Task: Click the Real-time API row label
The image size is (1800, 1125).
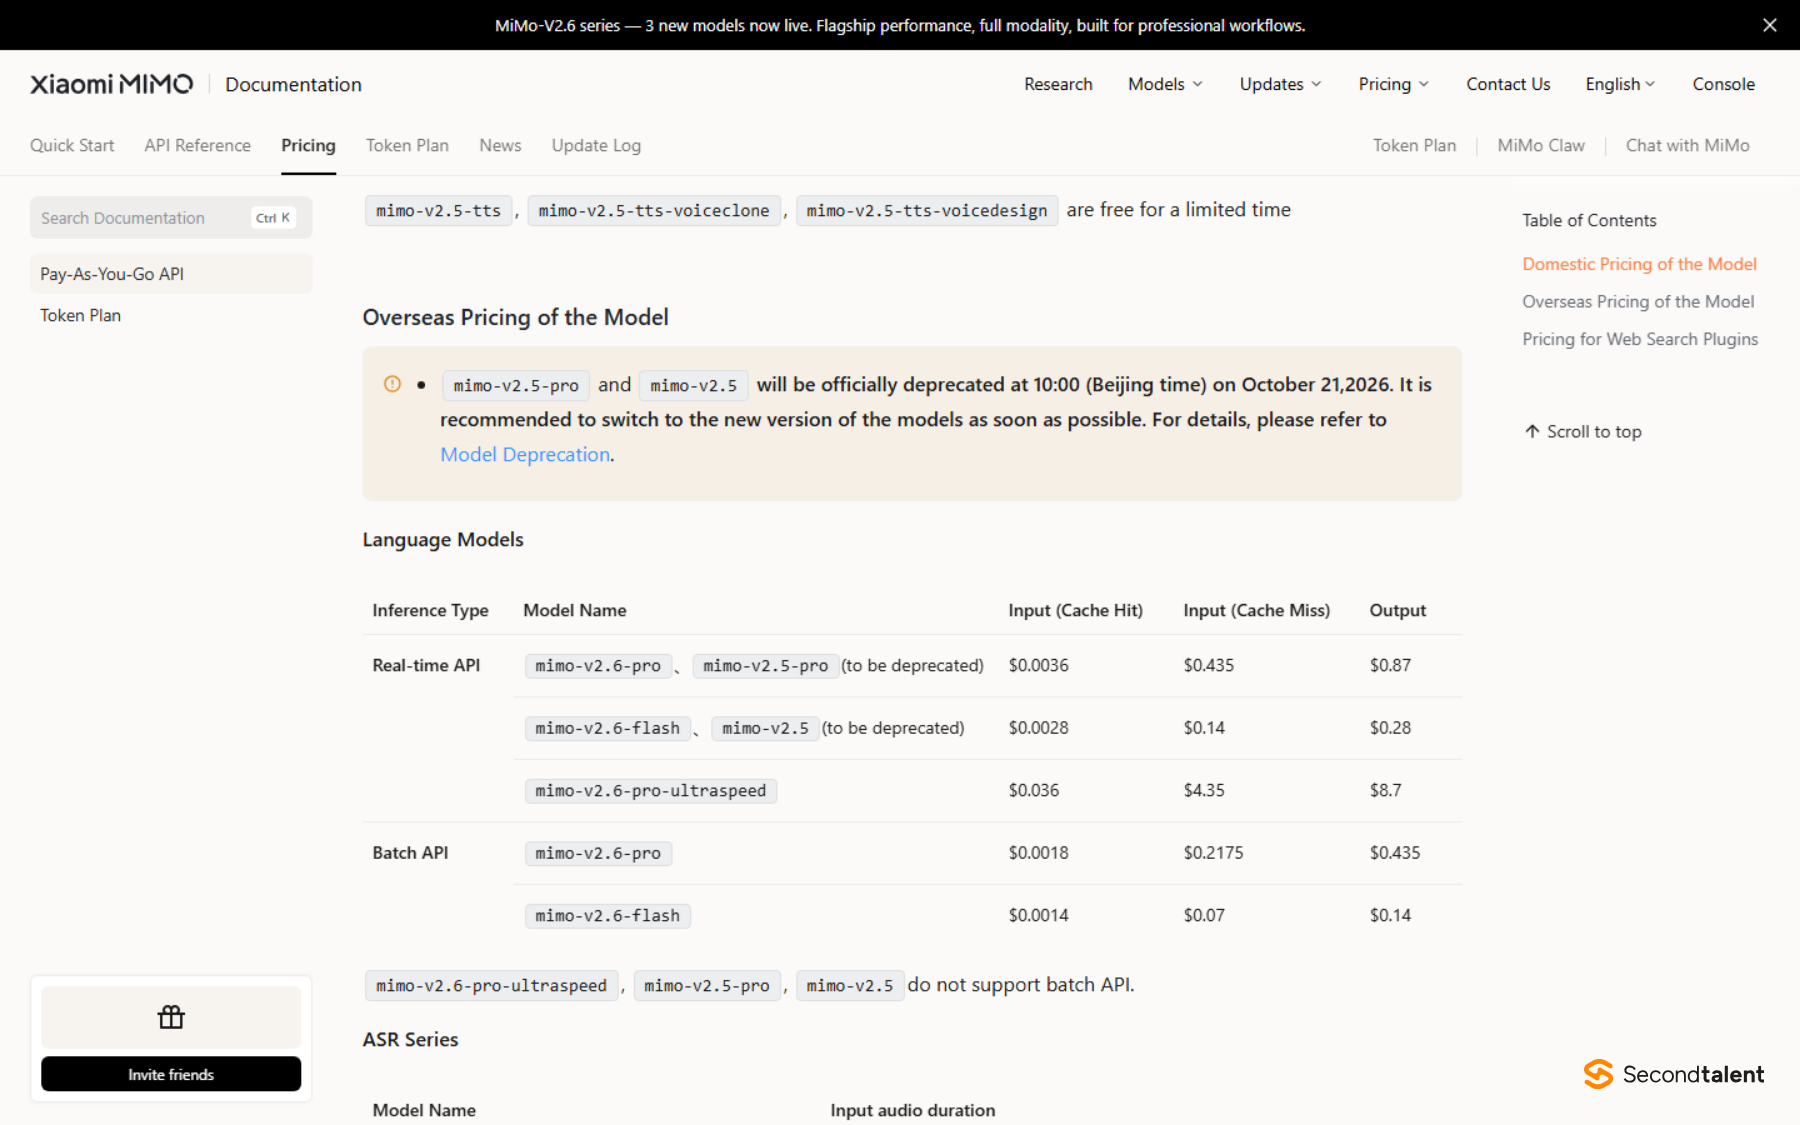Action: pyautogui.click(x=426, y=665)
